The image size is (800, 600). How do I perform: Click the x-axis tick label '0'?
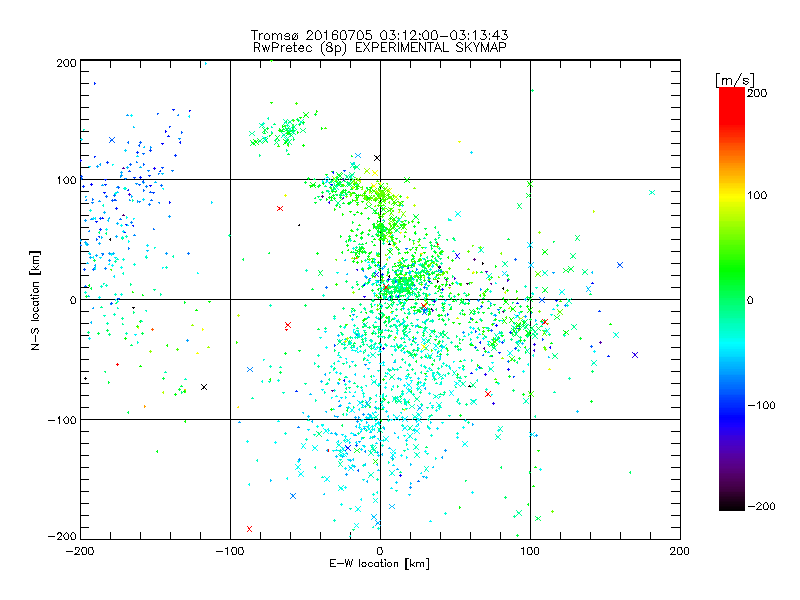tap(380, 552)
